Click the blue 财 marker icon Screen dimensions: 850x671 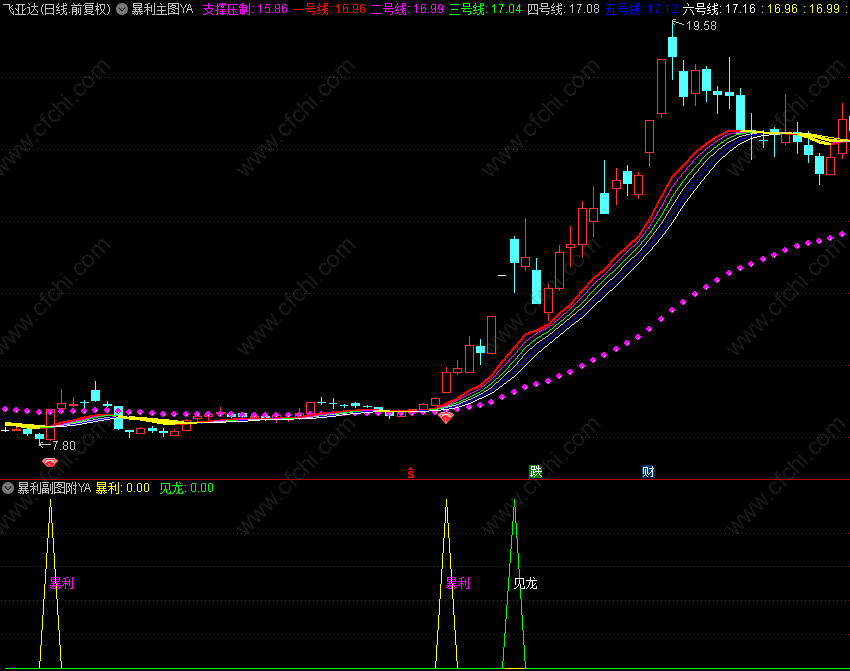click(x=648, y=472)
